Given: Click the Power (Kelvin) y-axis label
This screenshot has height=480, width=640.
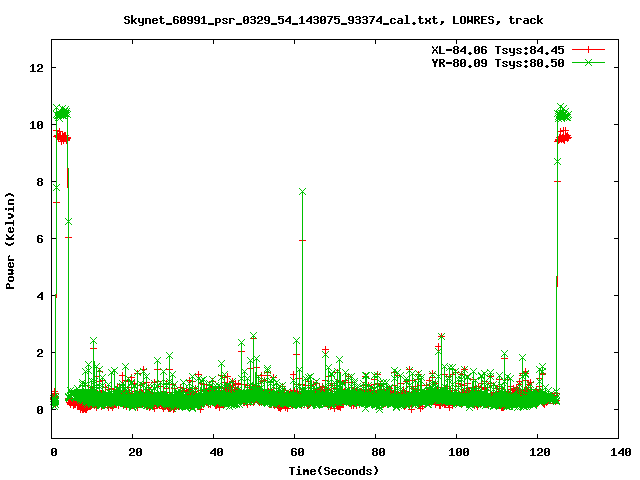Looking at the screenshot, I should pos(11,239).
